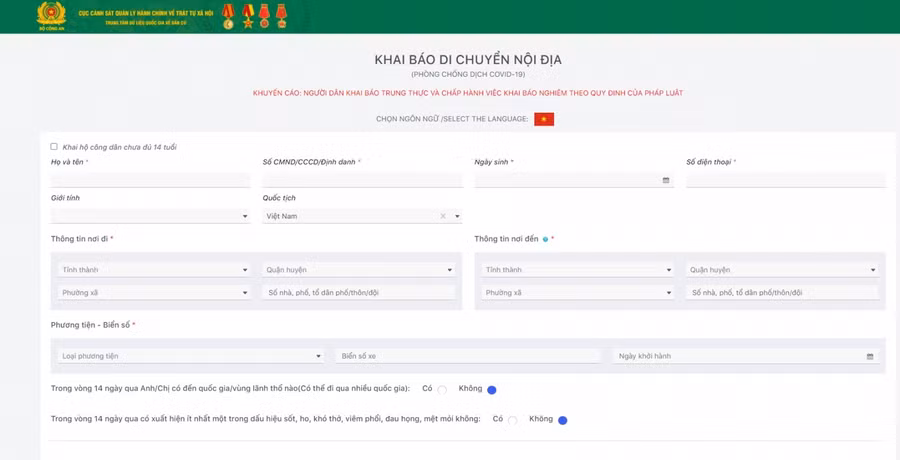The image size is (900, 460).
Task: Click the (PHÒNG CHỐNG DỊCH COVID-19) subtitle
Action: click(468, 75)
